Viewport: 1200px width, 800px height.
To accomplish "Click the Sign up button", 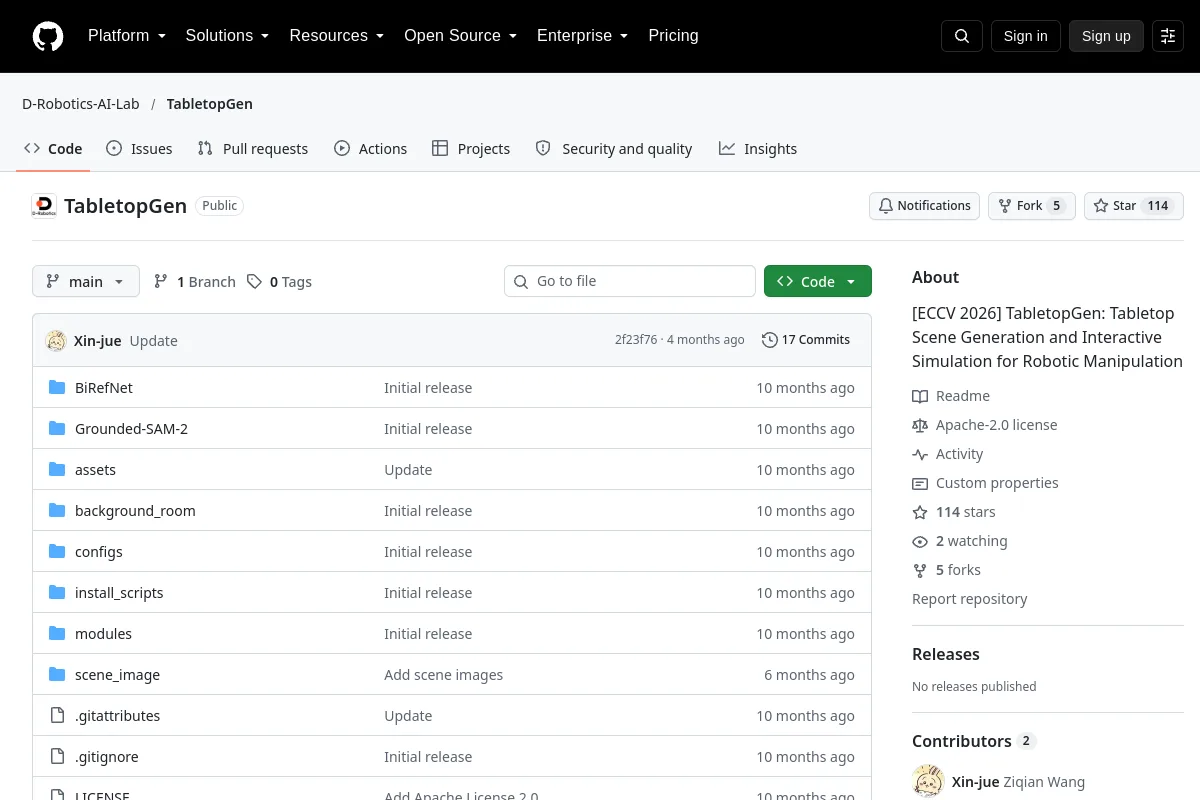I will pos(1106,36).
